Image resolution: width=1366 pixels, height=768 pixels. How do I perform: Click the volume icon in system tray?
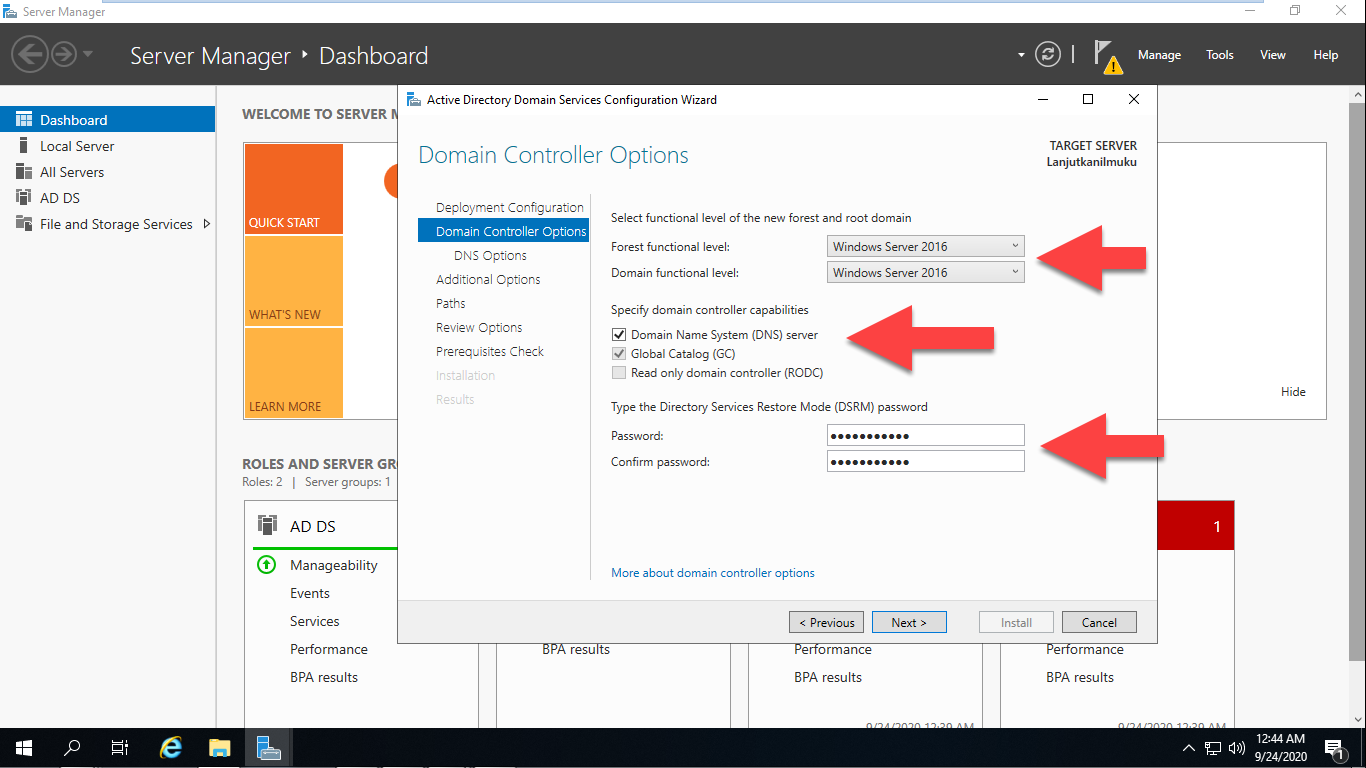pos(1237,747)
